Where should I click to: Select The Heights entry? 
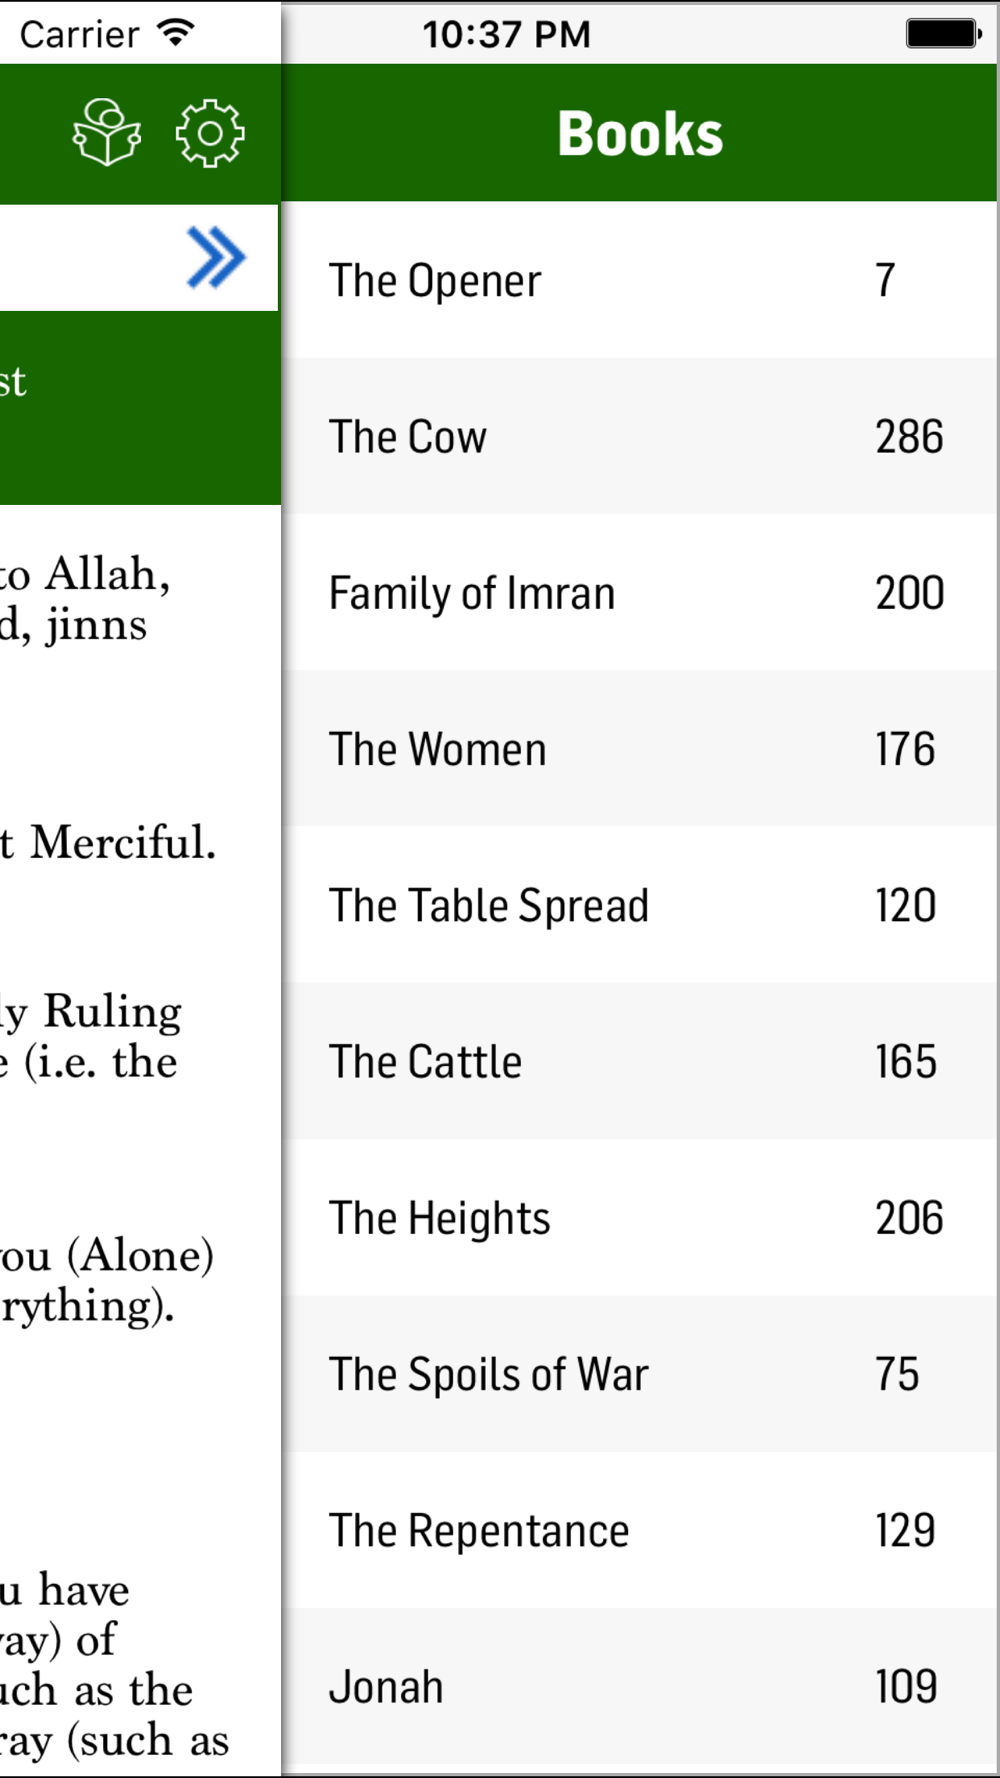[x=440, y=1218]
